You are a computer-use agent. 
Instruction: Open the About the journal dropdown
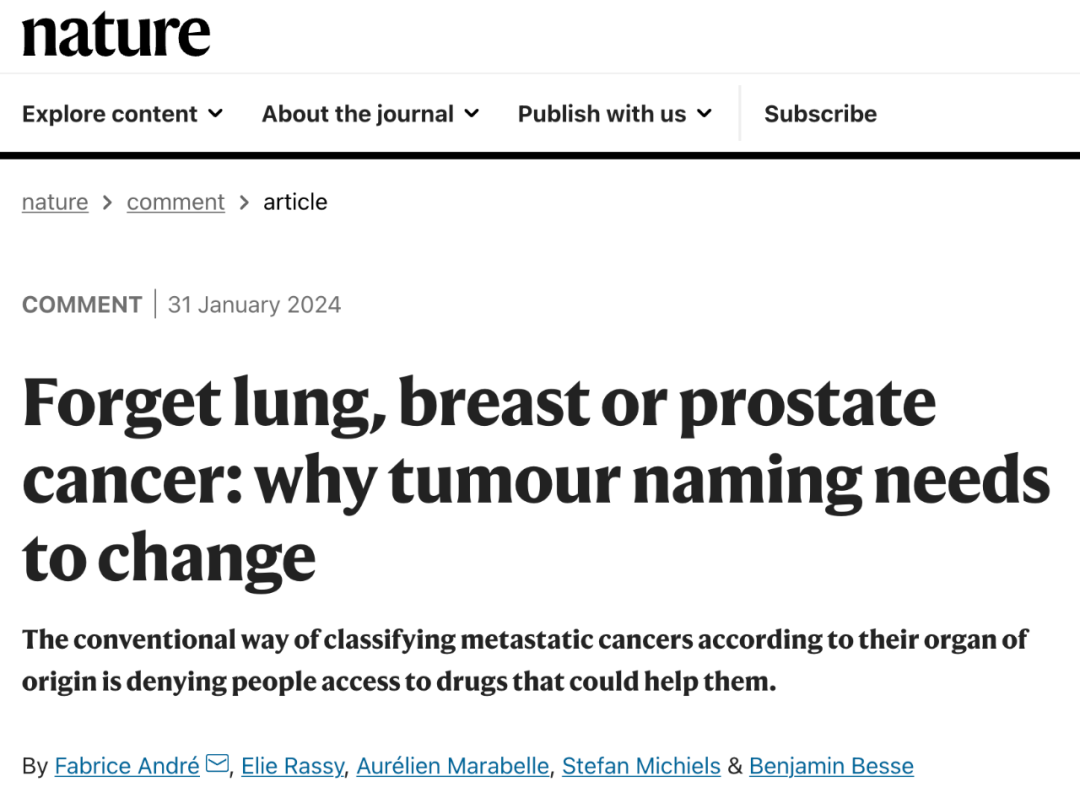point(370,114)
